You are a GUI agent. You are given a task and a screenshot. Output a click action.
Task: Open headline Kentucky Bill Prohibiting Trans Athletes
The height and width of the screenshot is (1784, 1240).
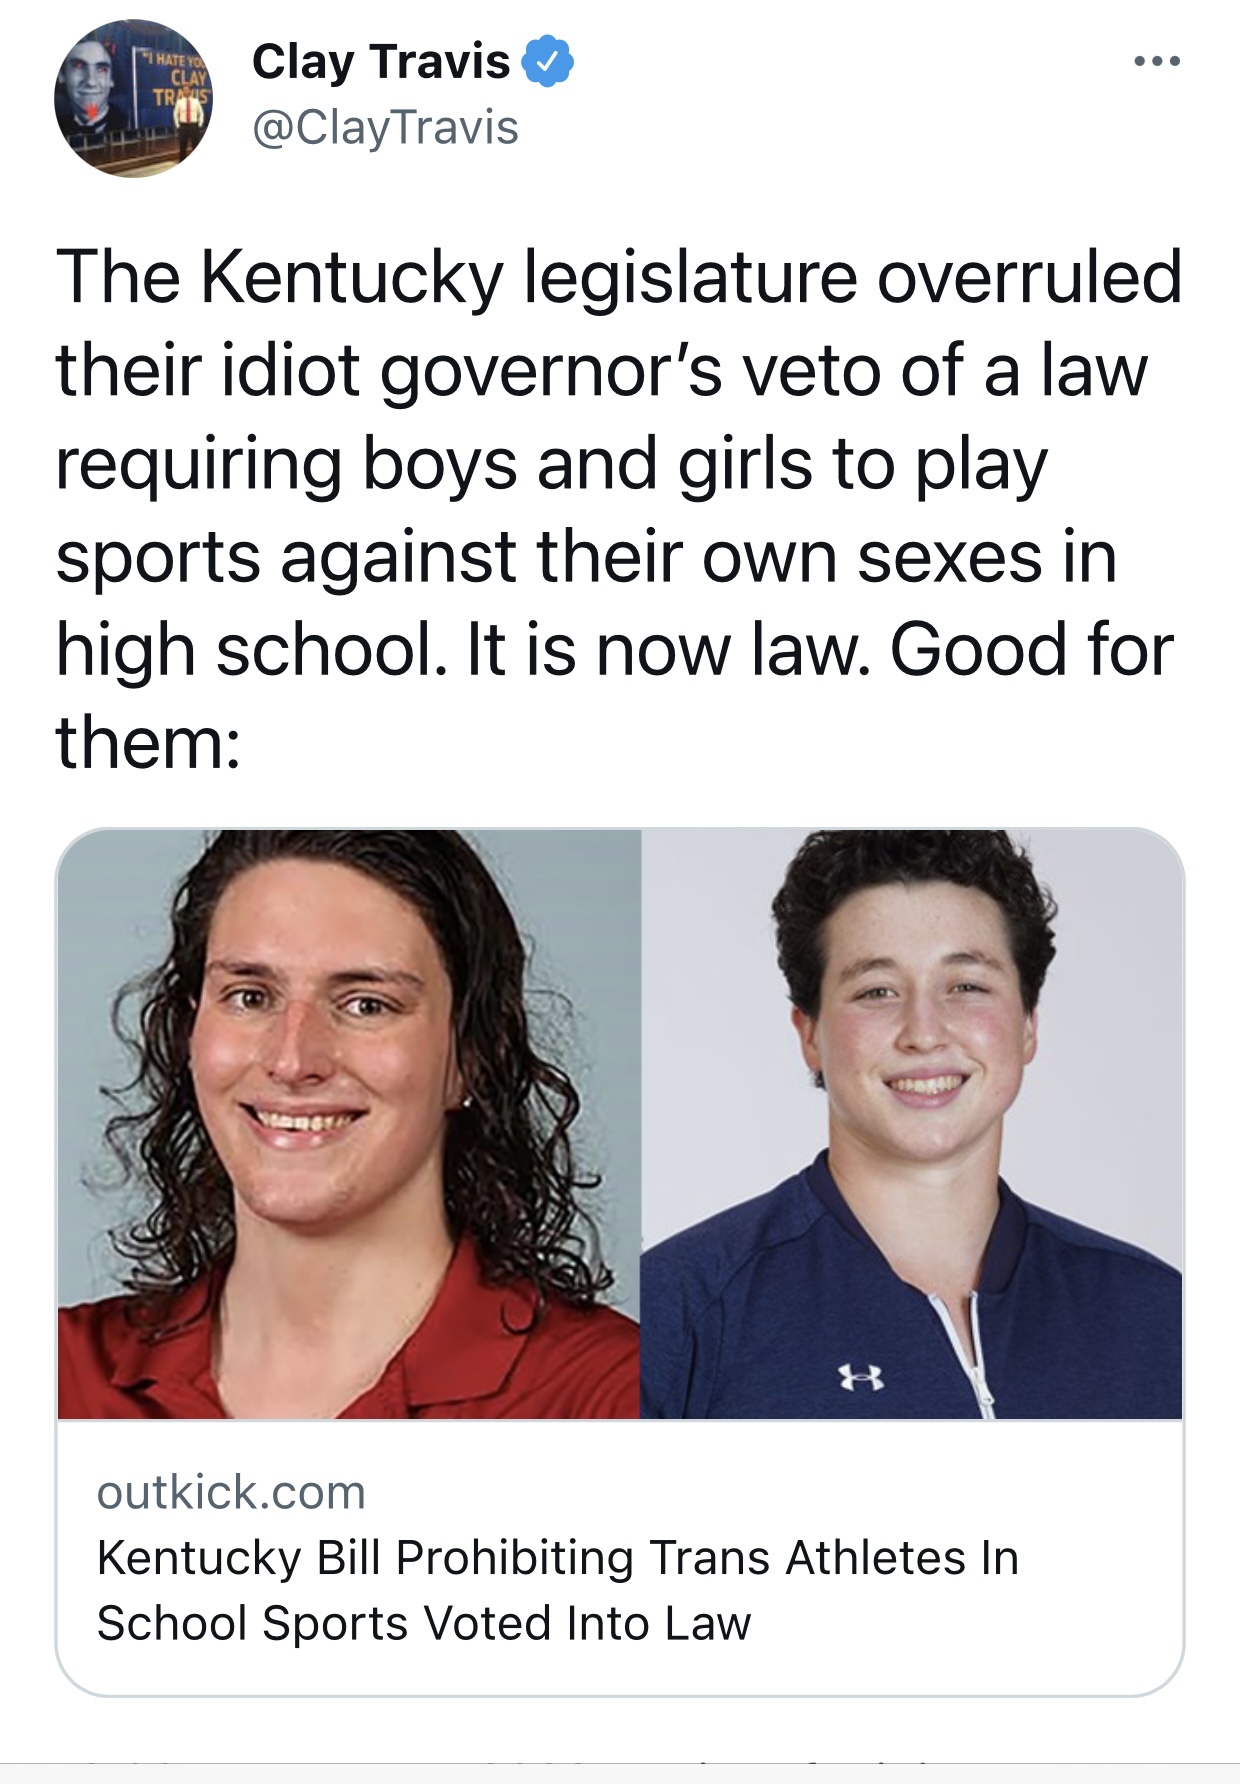point(558,1558)
